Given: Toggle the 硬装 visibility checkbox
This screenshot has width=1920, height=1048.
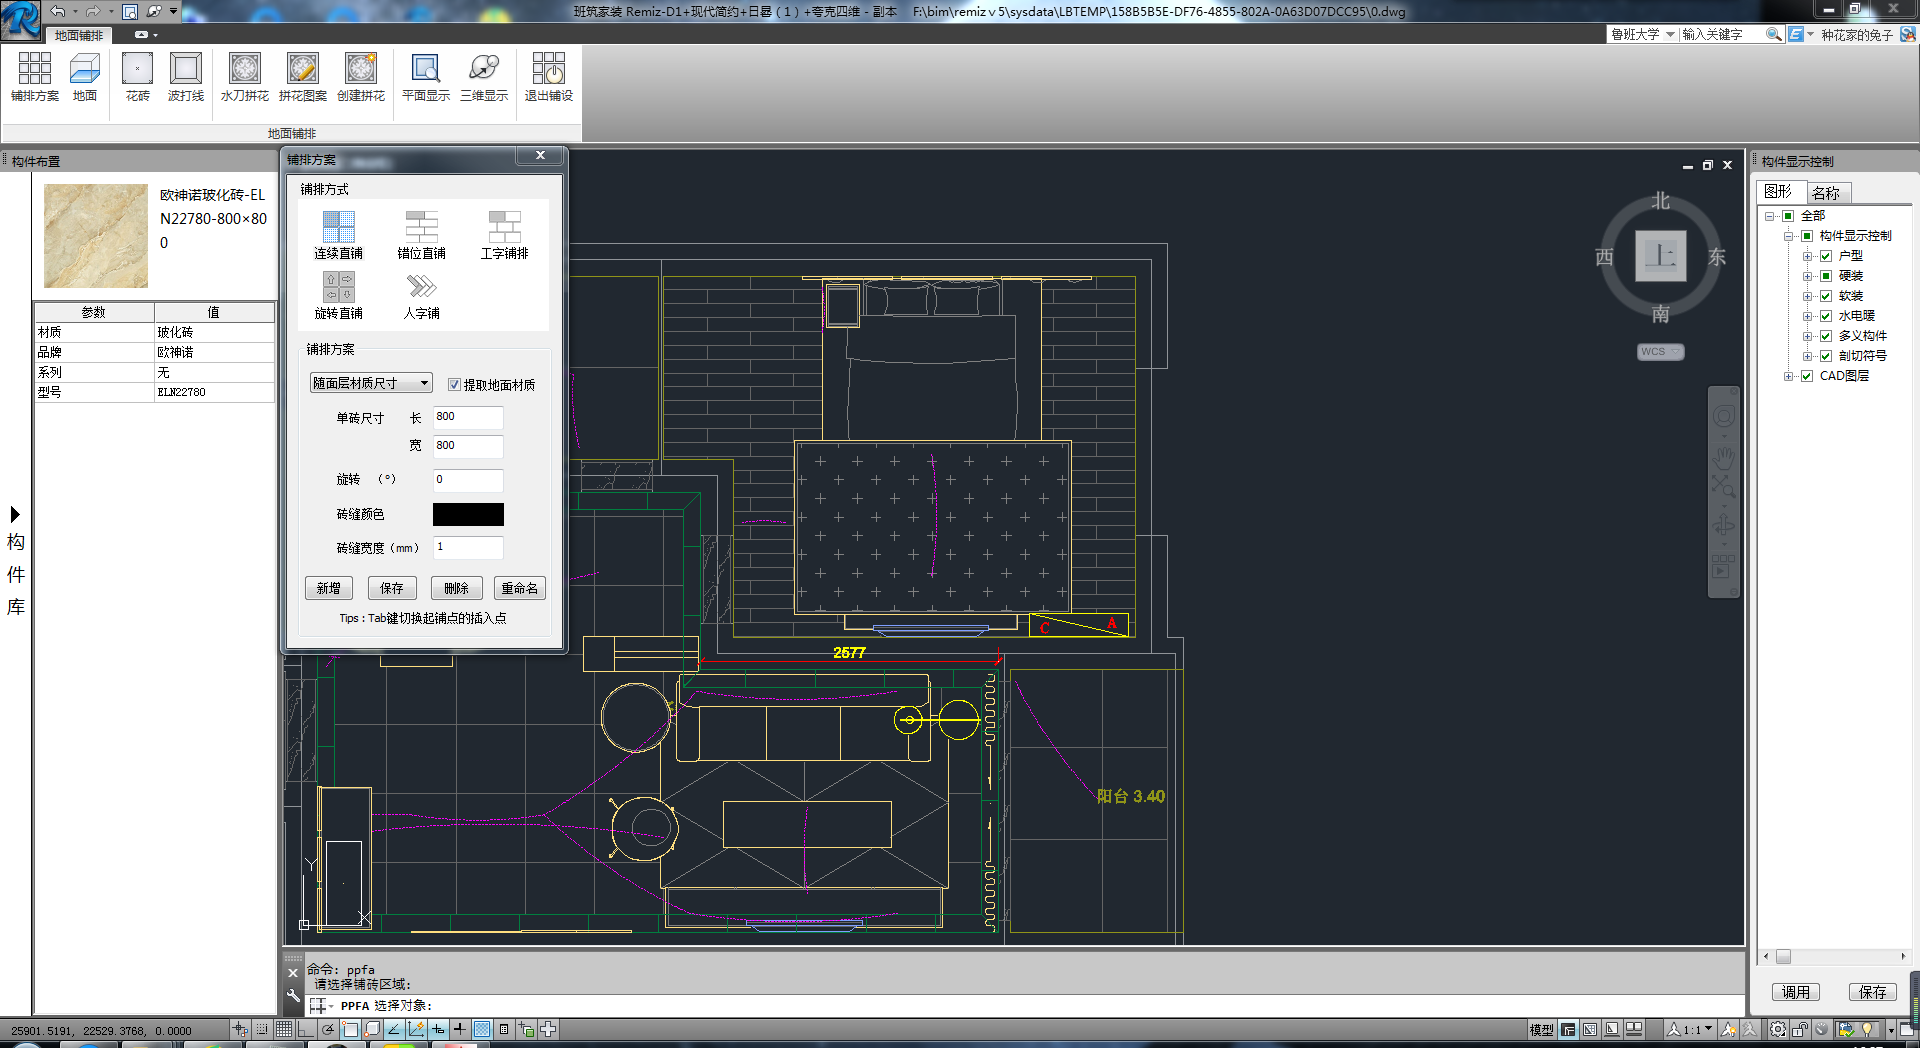Looking at the screenshot, I should pyautogui.click(x=1826, y=276).
